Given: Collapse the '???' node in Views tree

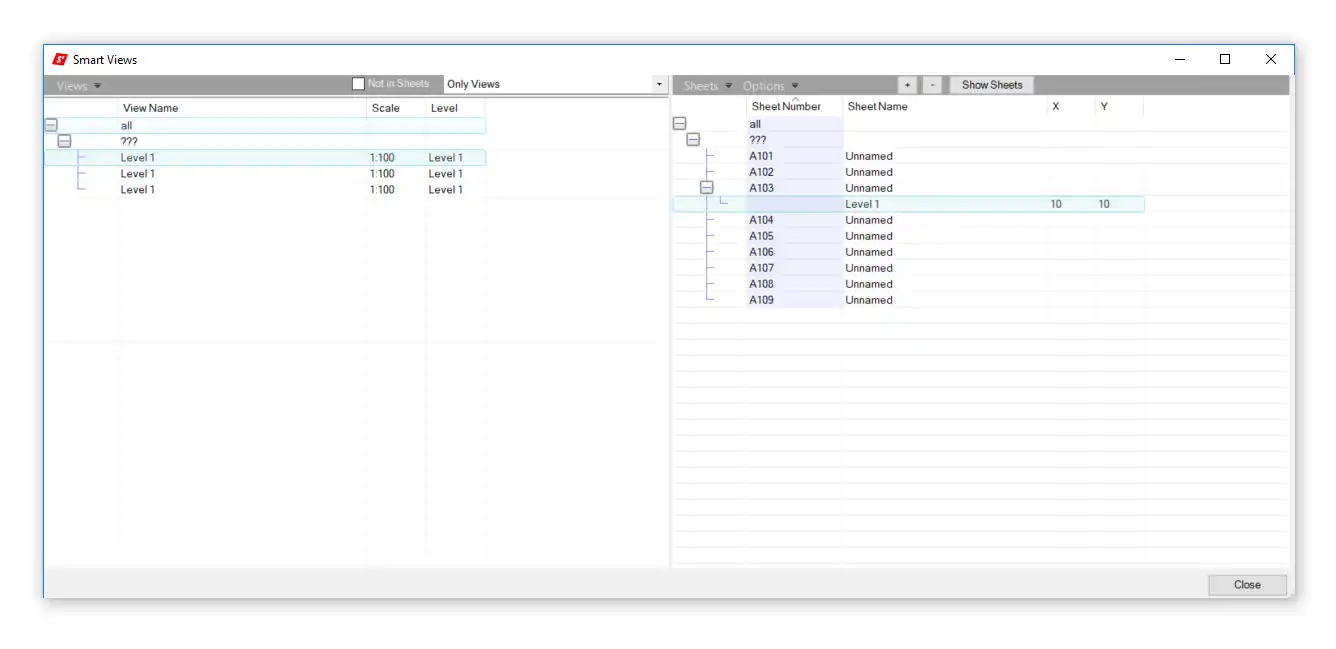Looking at the screenshot, I should pos(65,142).
